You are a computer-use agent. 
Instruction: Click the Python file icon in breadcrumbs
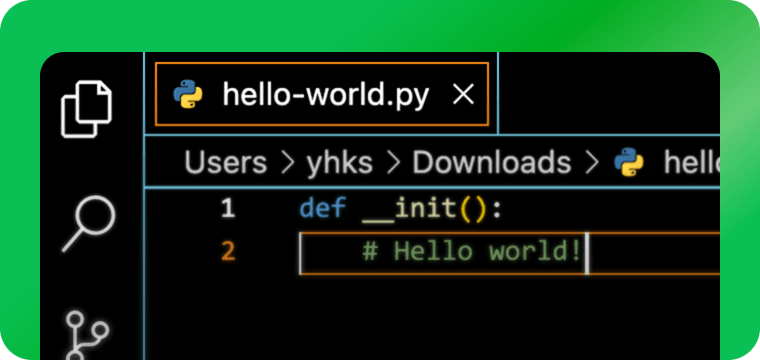(x=629, y=162)
